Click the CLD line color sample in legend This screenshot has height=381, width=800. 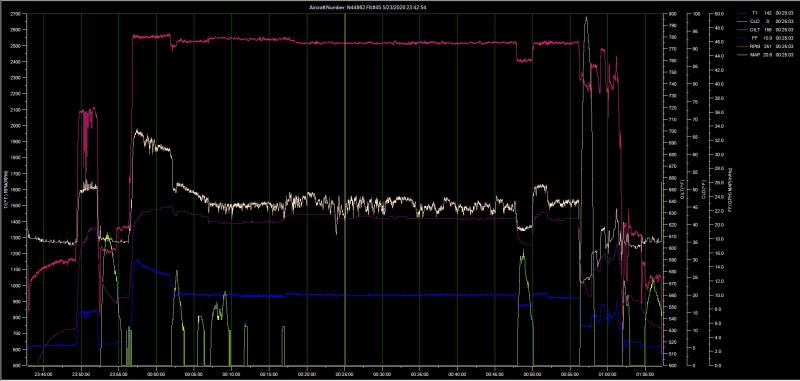click(x=743, y=22)
